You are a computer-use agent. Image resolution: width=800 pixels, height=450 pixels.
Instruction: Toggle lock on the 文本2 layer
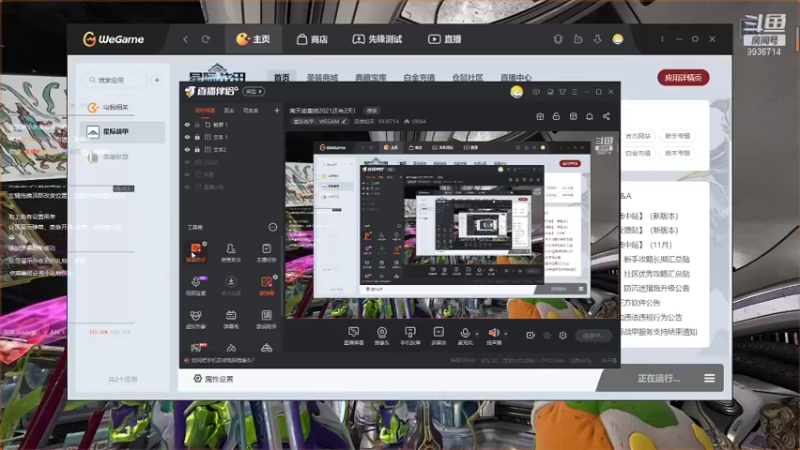coord(197,149)
